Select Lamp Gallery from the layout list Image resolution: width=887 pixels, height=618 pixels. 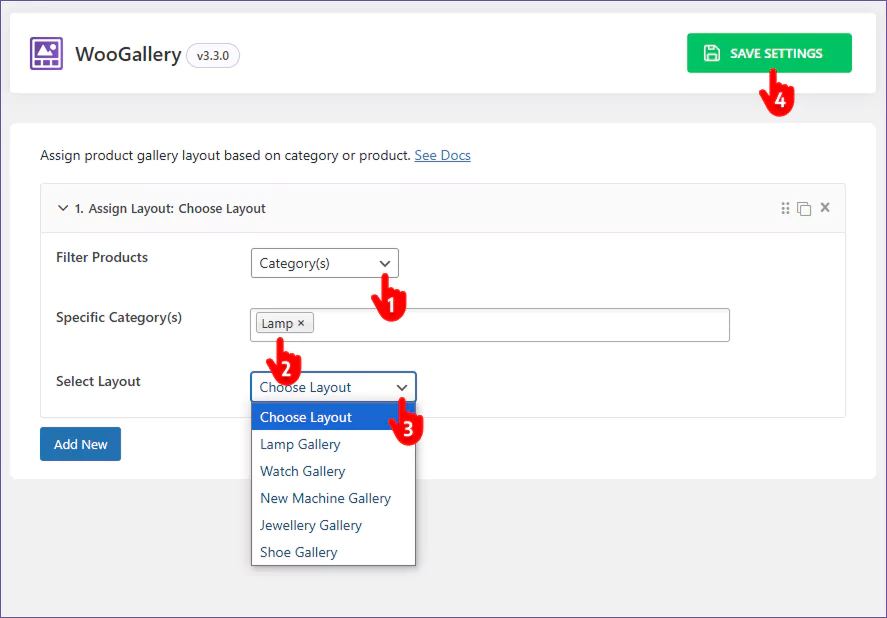333,444
